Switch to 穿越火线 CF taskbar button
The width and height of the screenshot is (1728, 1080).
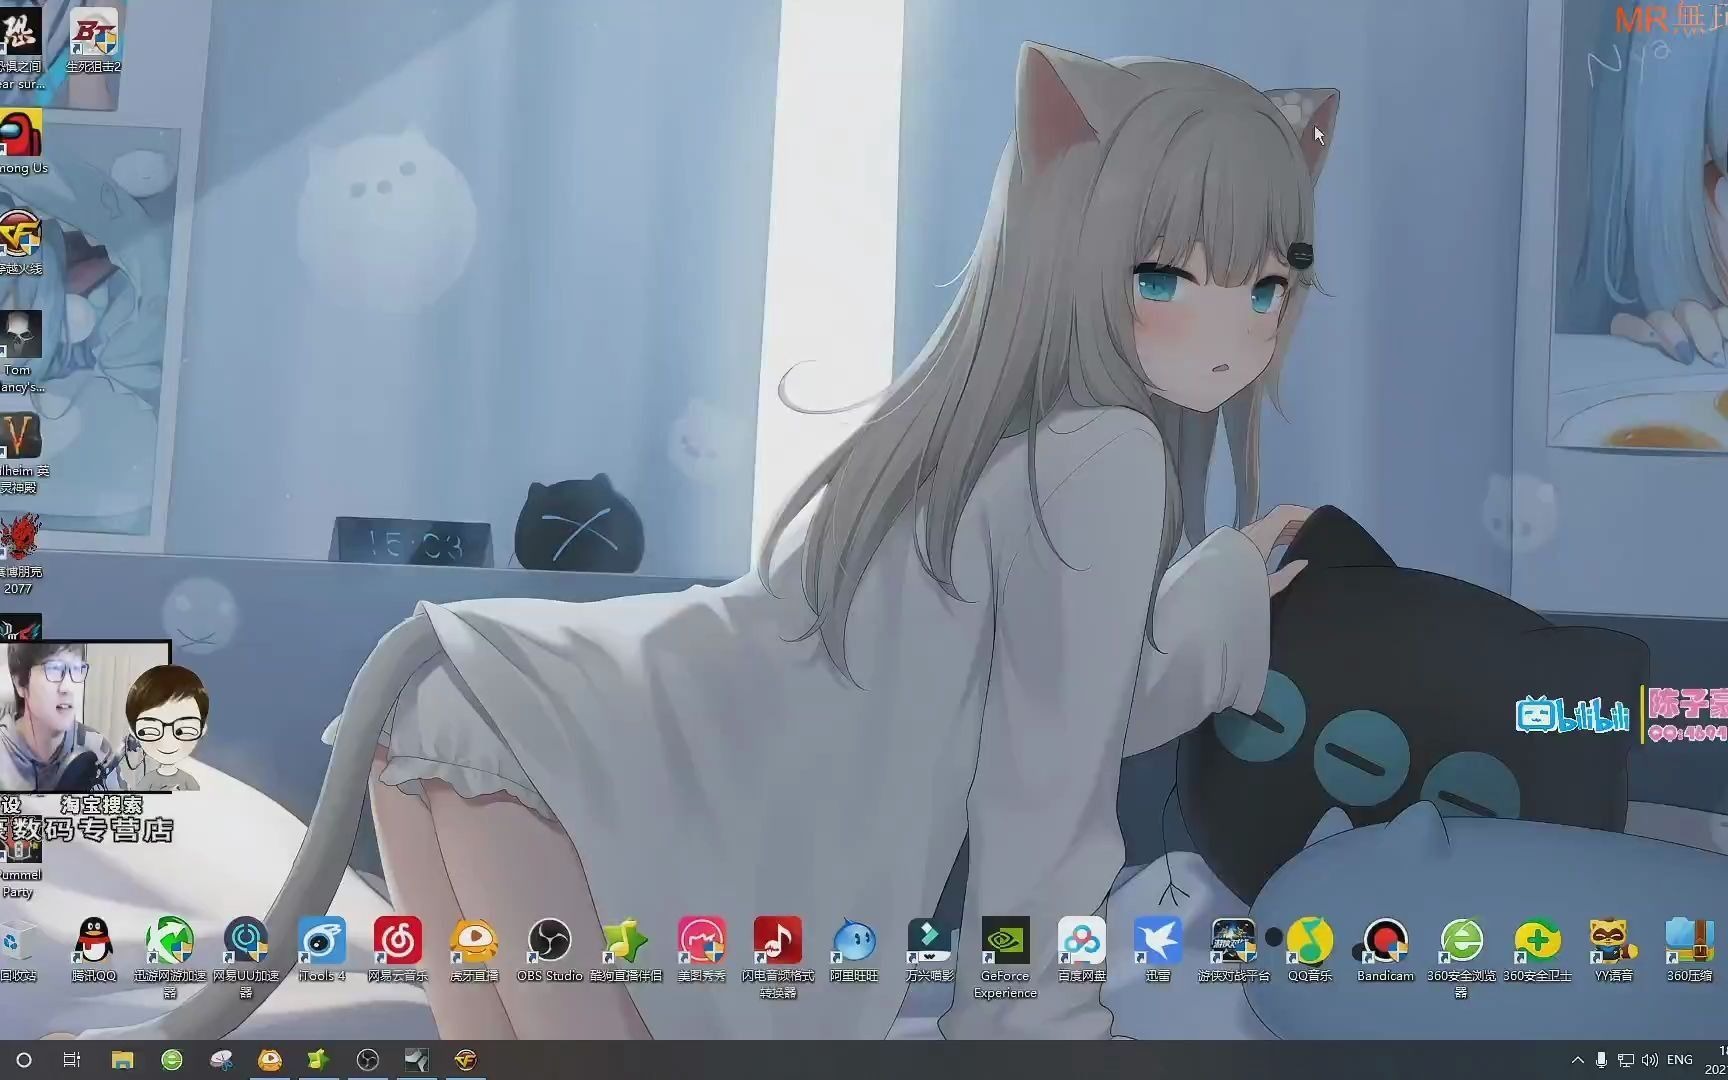(x=466, y=1060)
